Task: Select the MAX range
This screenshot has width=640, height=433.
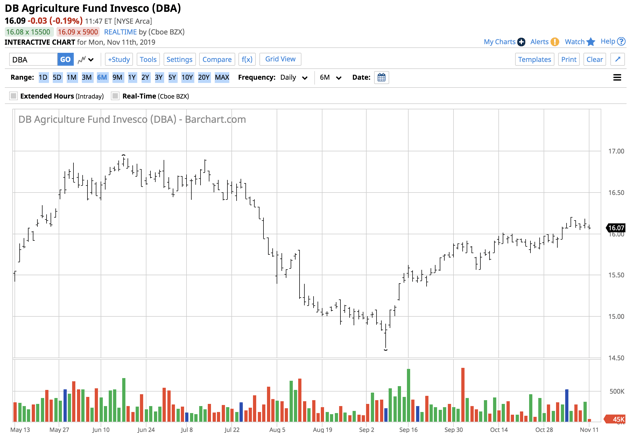Action: click(x=222, y=78)
